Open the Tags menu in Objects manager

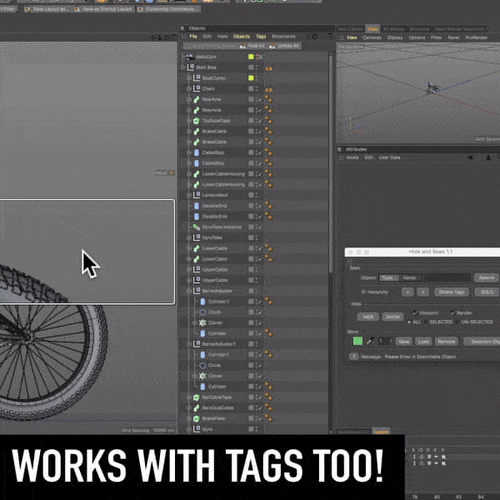[261, 36]
